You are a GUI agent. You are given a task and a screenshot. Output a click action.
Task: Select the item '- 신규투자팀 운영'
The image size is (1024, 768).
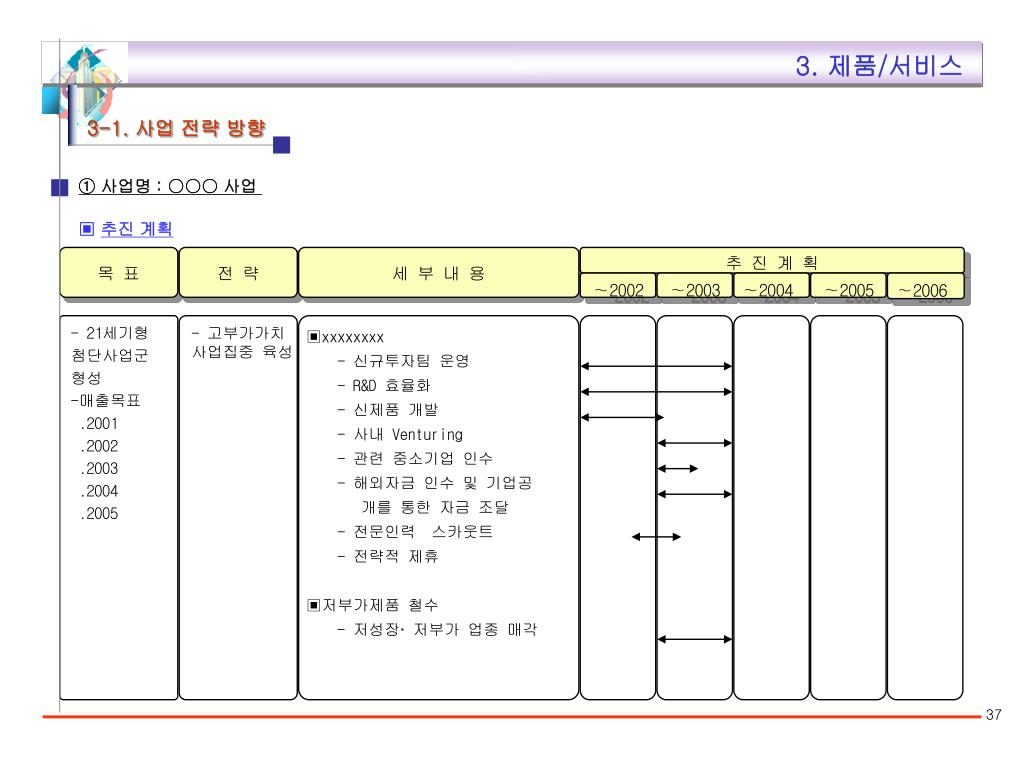click(x=403, y=360)
